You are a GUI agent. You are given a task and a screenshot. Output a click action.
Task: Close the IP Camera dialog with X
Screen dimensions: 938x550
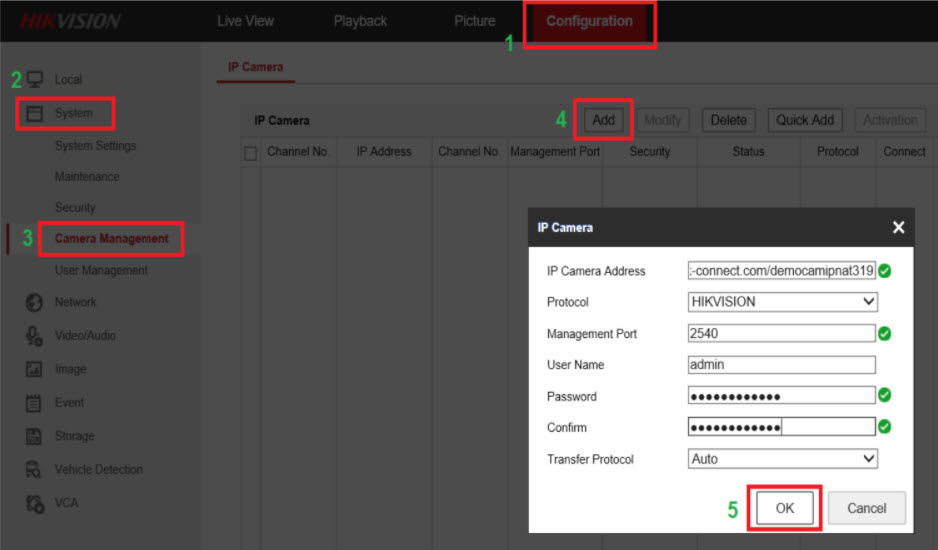pyautogui.click(x=898, y=228)
